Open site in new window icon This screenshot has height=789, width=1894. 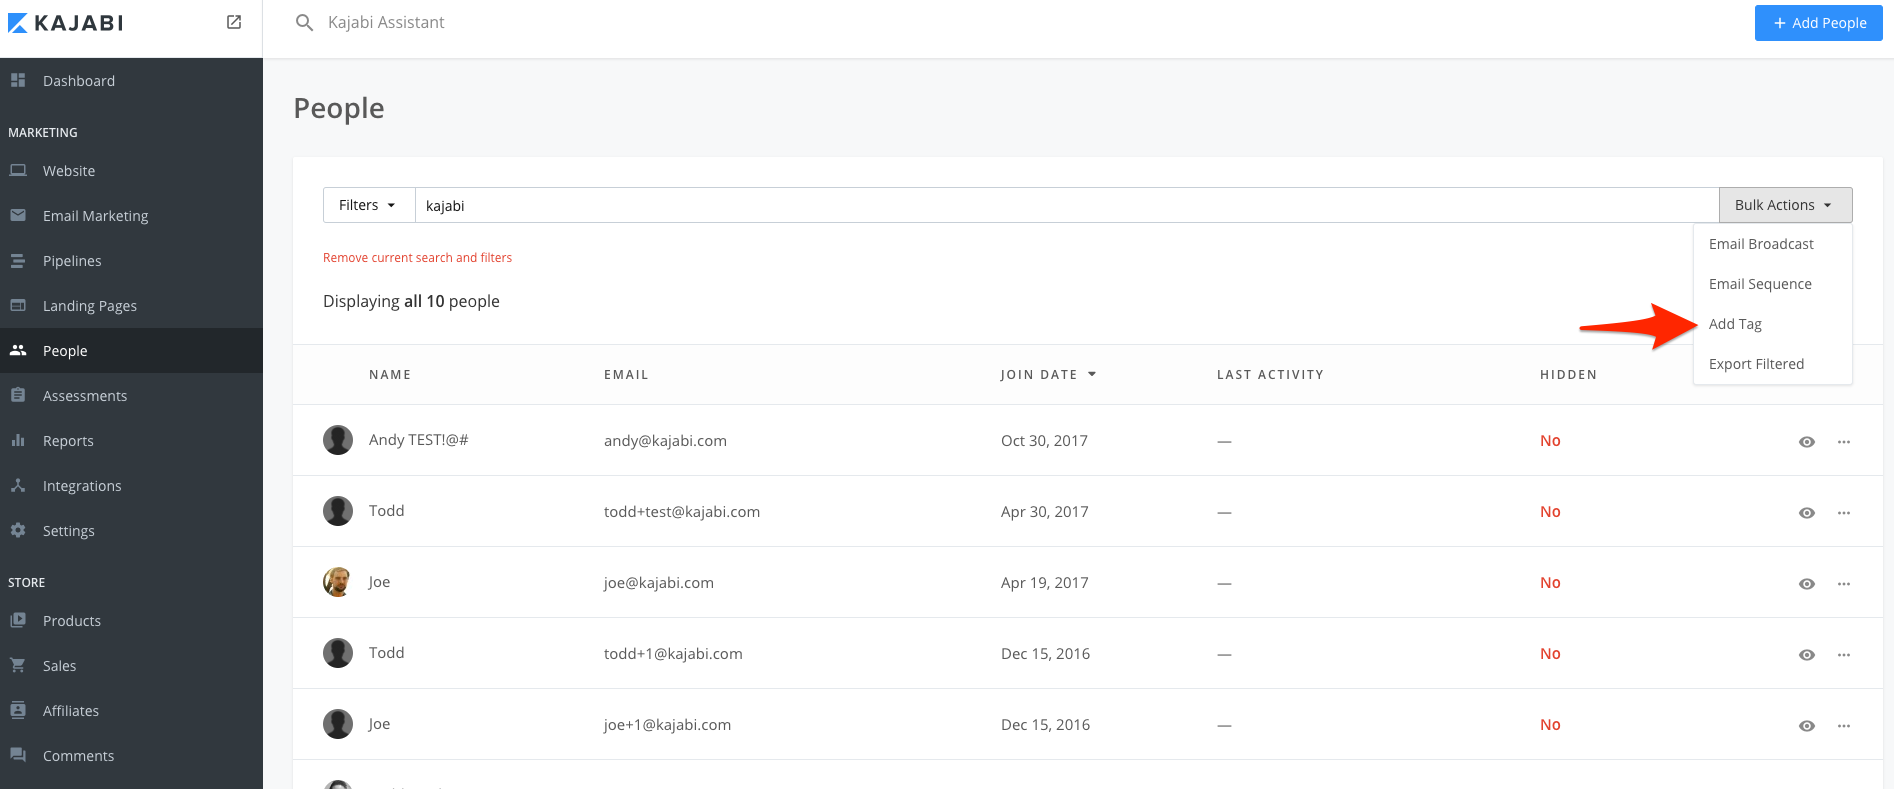[234, 22]
